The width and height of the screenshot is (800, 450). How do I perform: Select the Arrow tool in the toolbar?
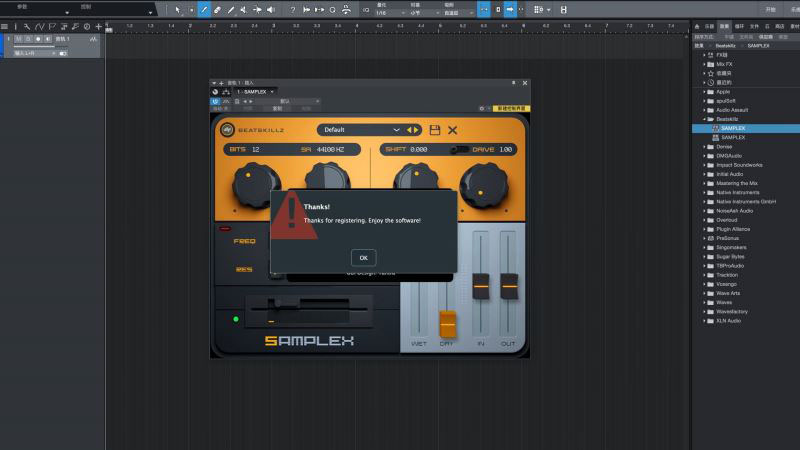point(177,10)
